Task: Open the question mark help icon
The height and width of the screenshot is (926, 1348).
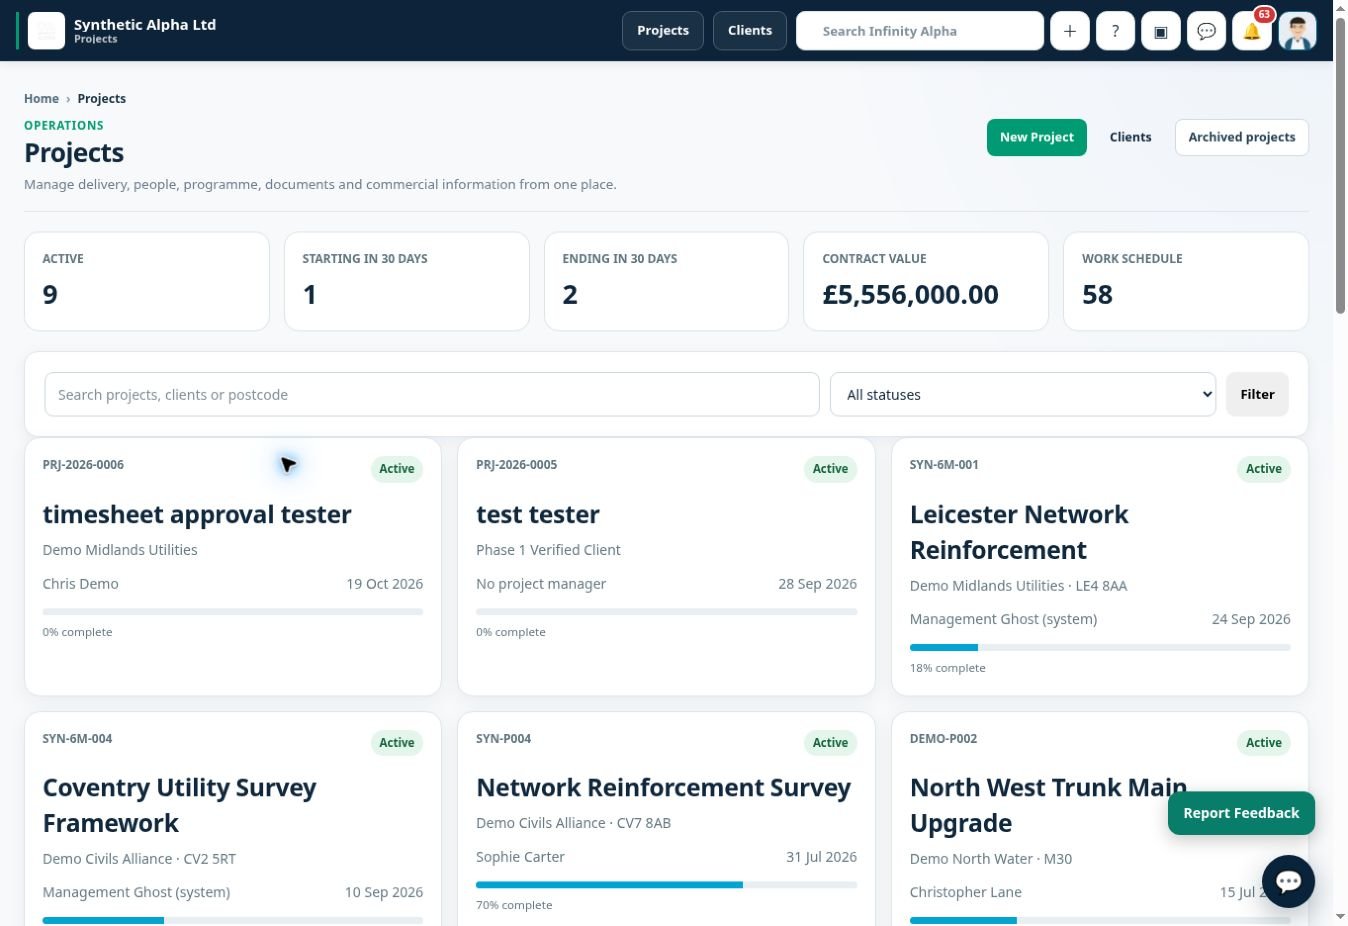Action: pyautogui.click(x=1115, y=31)
